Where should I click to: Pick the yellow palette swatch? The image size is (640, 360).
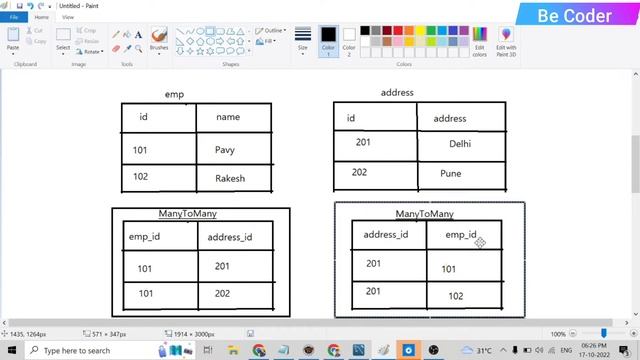click(x=420, y=30)
